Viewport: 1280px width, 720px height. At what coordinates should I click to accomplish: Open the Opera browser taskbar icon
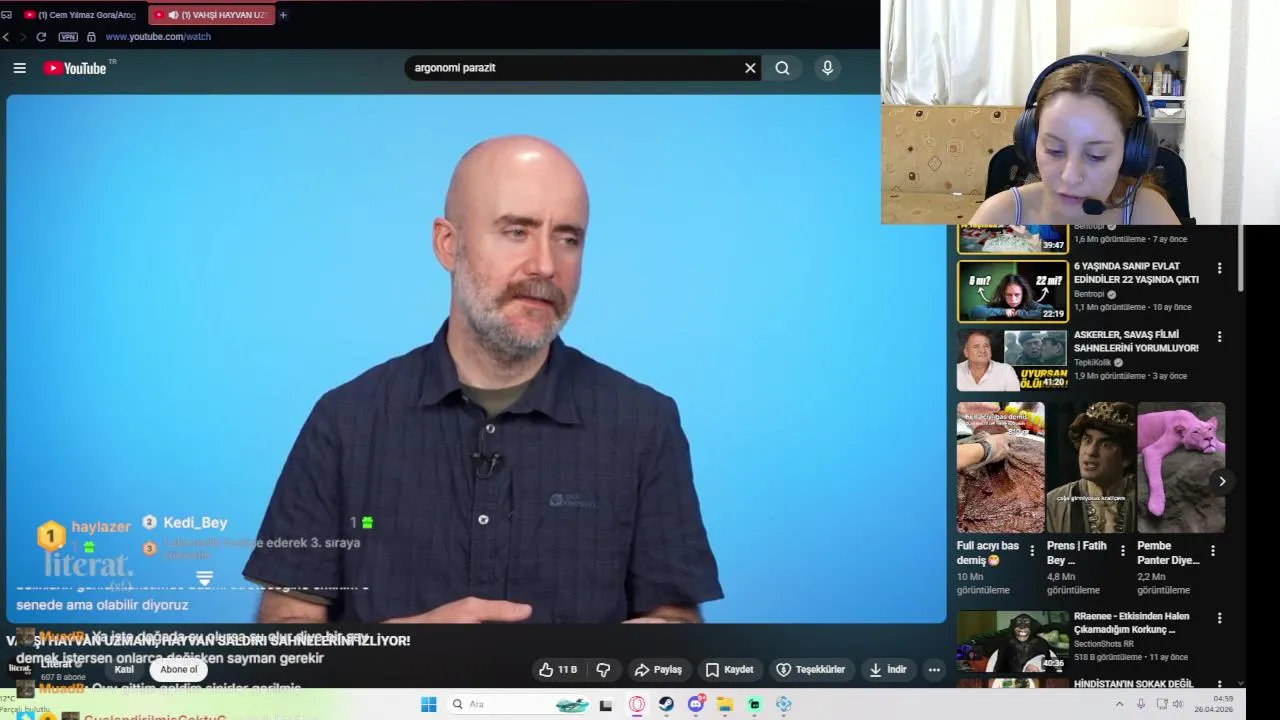(637, 704)
